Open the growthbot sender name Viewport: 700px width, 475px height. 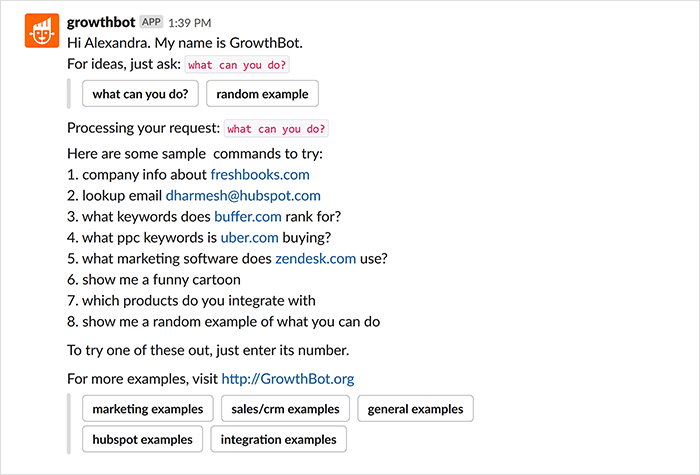[x=101, y=22]
